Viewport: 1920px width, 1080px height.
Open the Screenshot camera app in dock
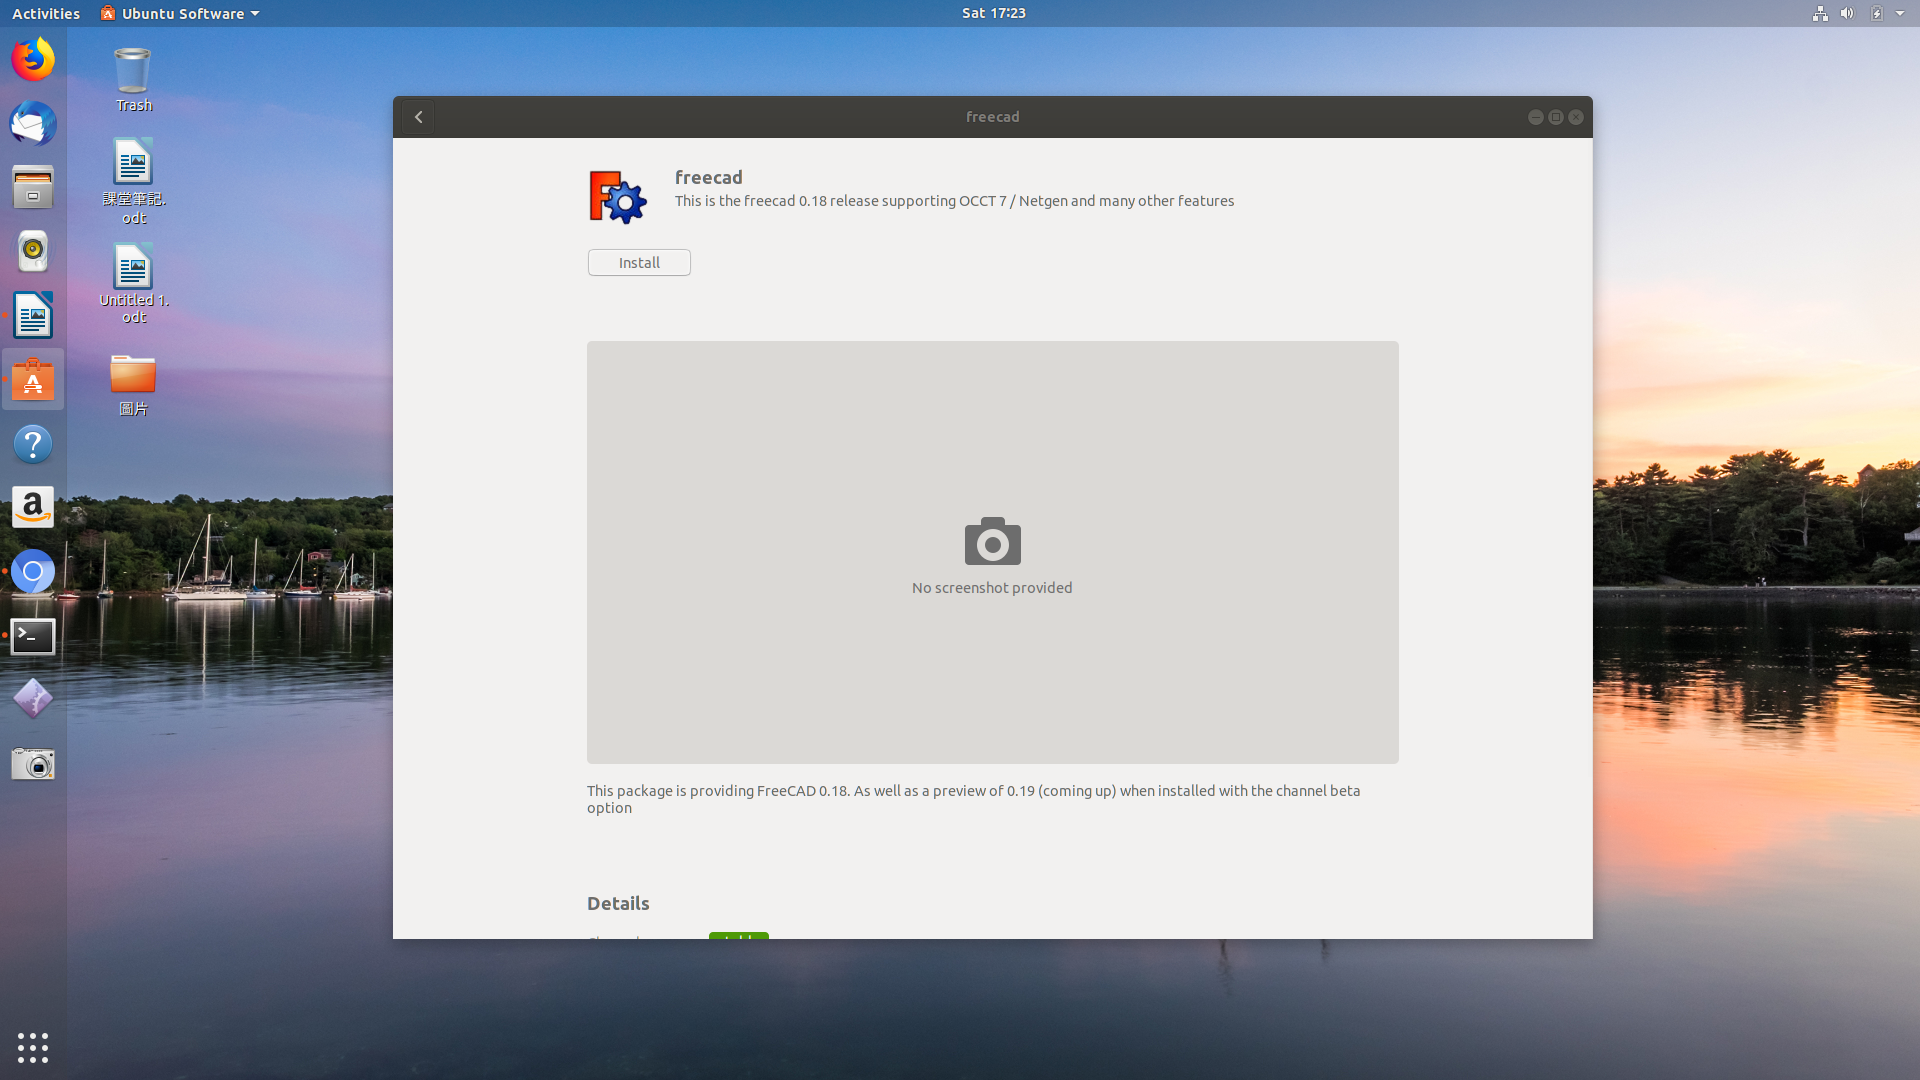pyautogui.click(x=33, y=764)
